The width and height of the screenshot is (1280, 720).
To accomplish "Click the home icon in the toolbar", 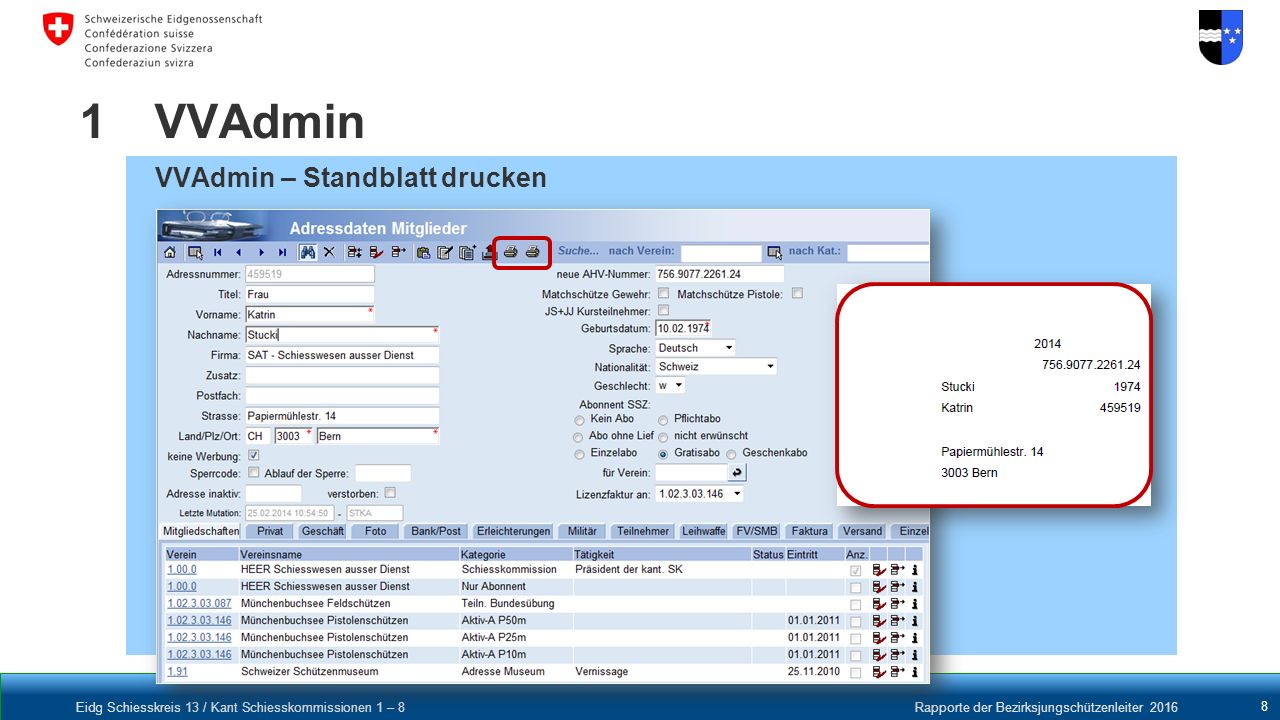I will tap(170, 252).
